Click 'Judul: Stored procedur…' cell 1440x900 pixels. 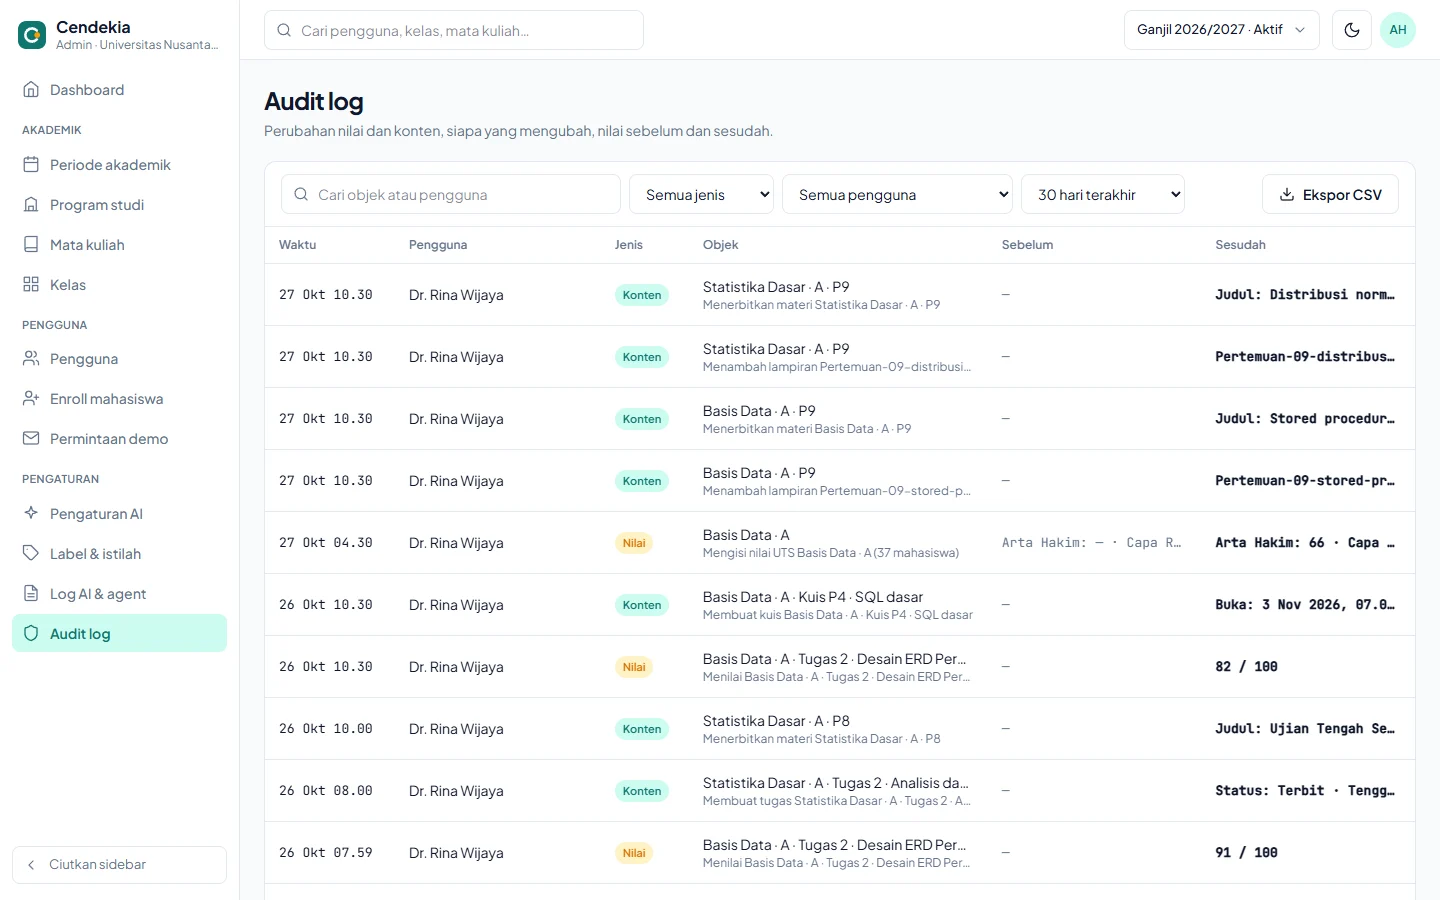[1305, 419]
